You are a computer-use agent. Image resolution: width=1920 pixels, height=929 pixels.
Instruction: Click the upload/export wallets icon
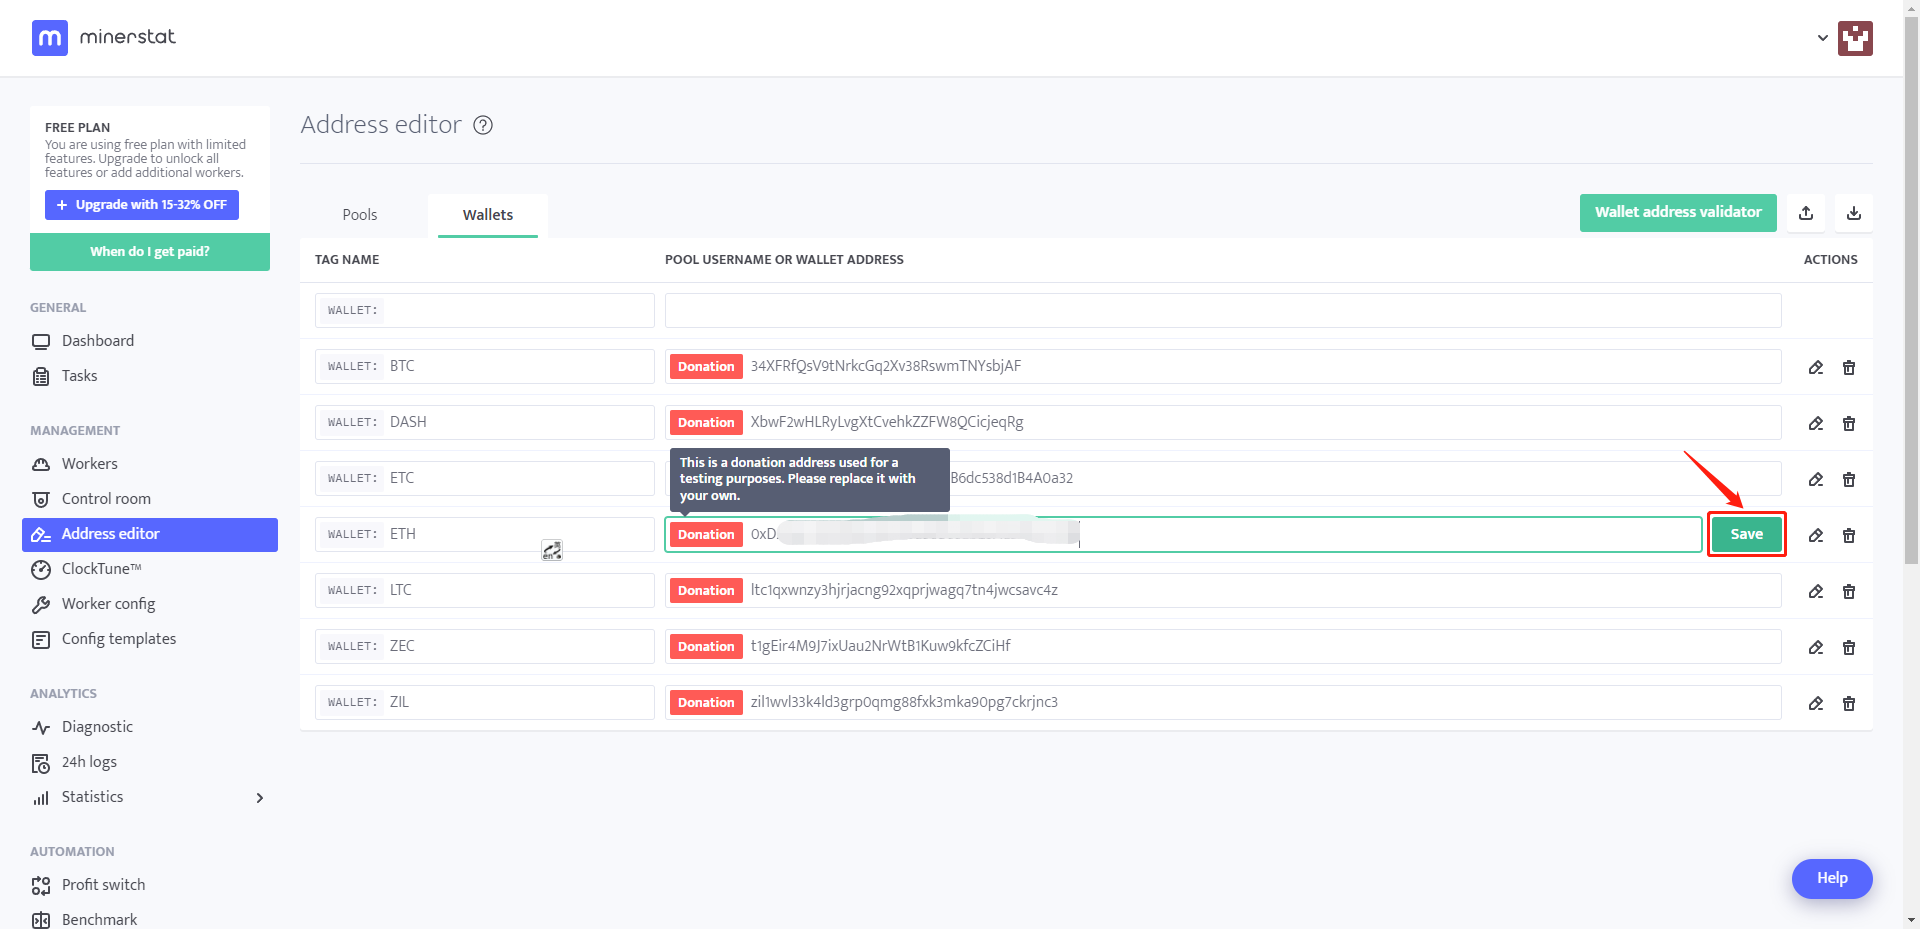pyautogui.click(x=1806, y=213)
